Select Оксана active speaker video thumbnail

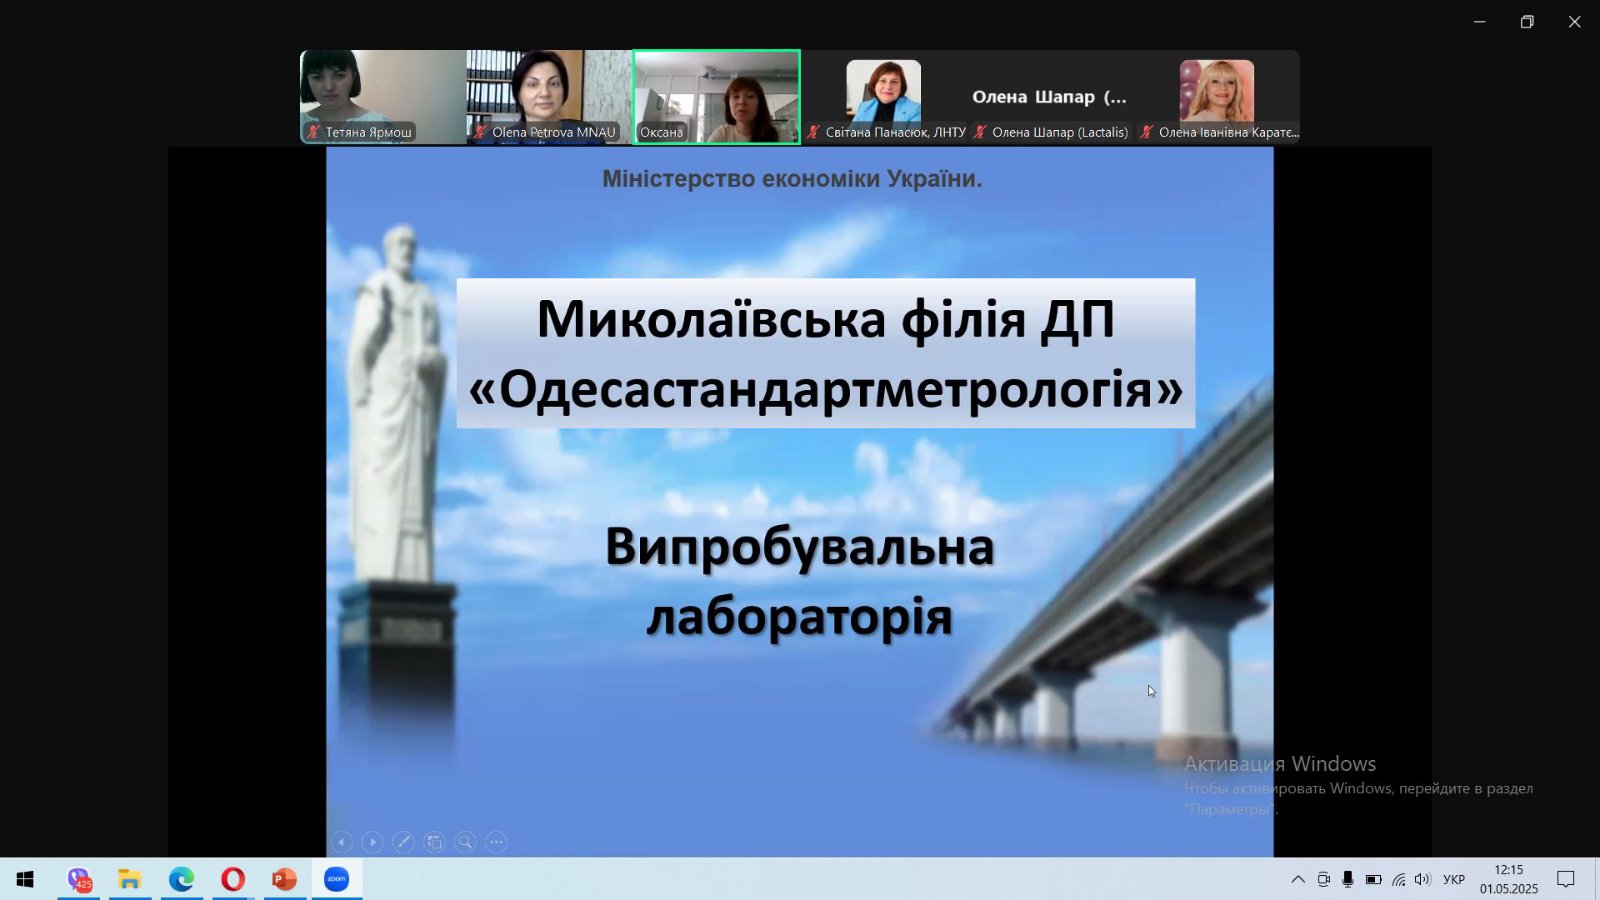(x=716, y=97)
